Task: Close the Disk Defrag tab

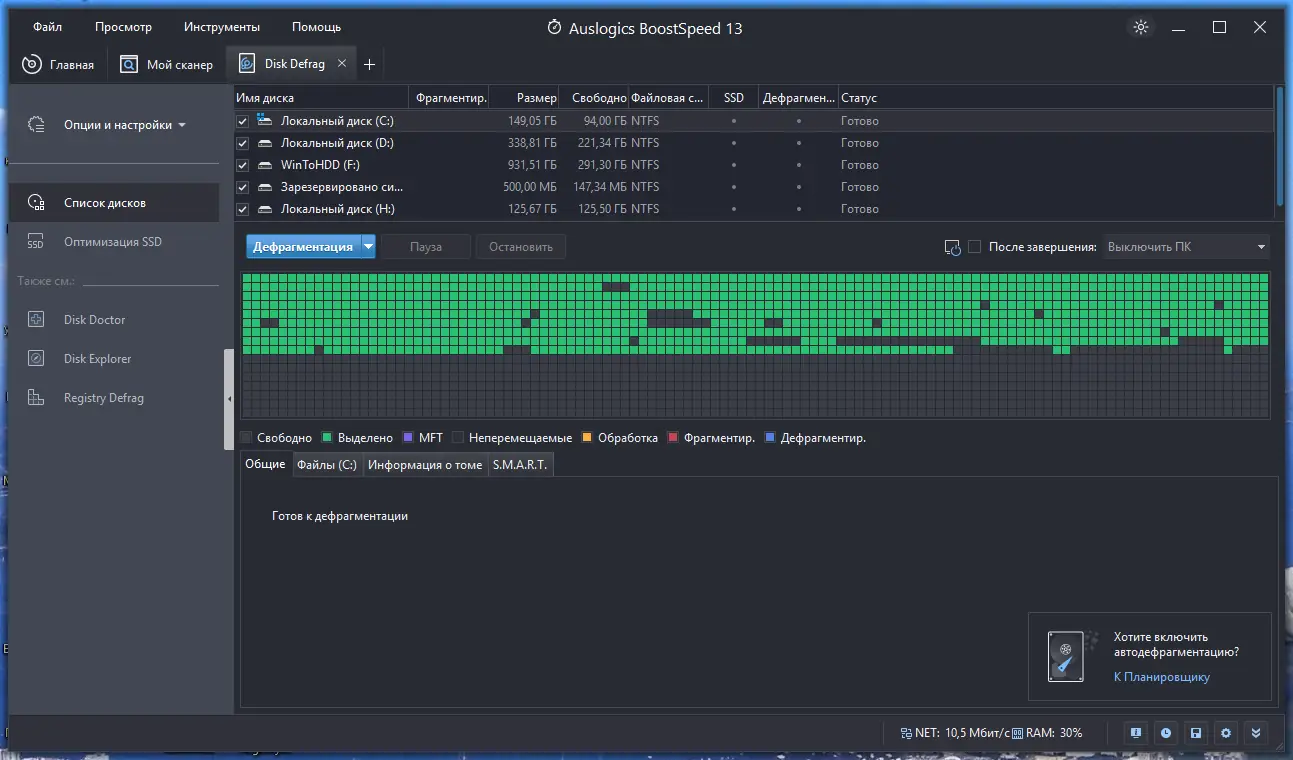Action: click(x=342, y=63)
